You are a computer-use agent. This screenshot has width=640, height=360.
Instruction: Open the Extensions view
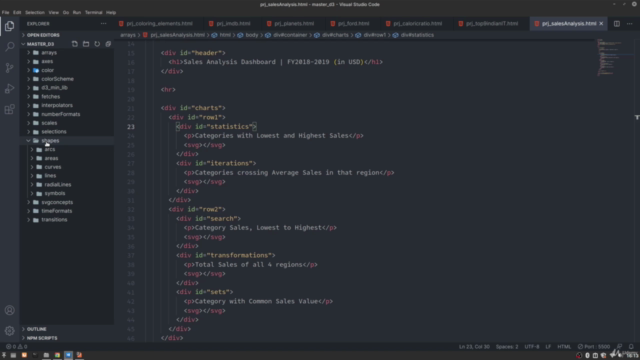[9, 109]
